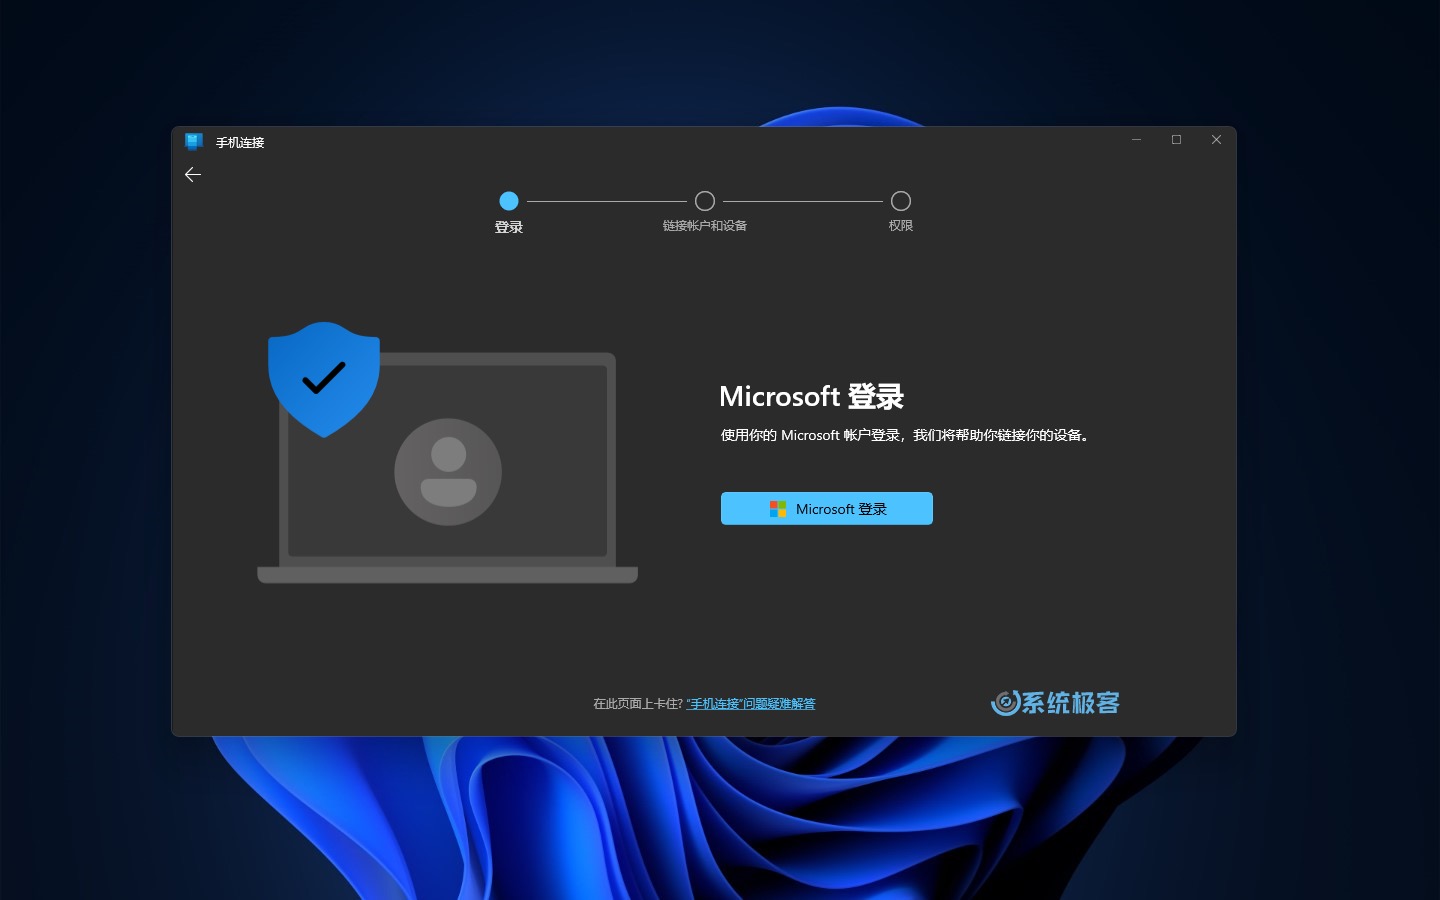Select the 权限 step circle
Screen dimensions: 1440x900
901,201
